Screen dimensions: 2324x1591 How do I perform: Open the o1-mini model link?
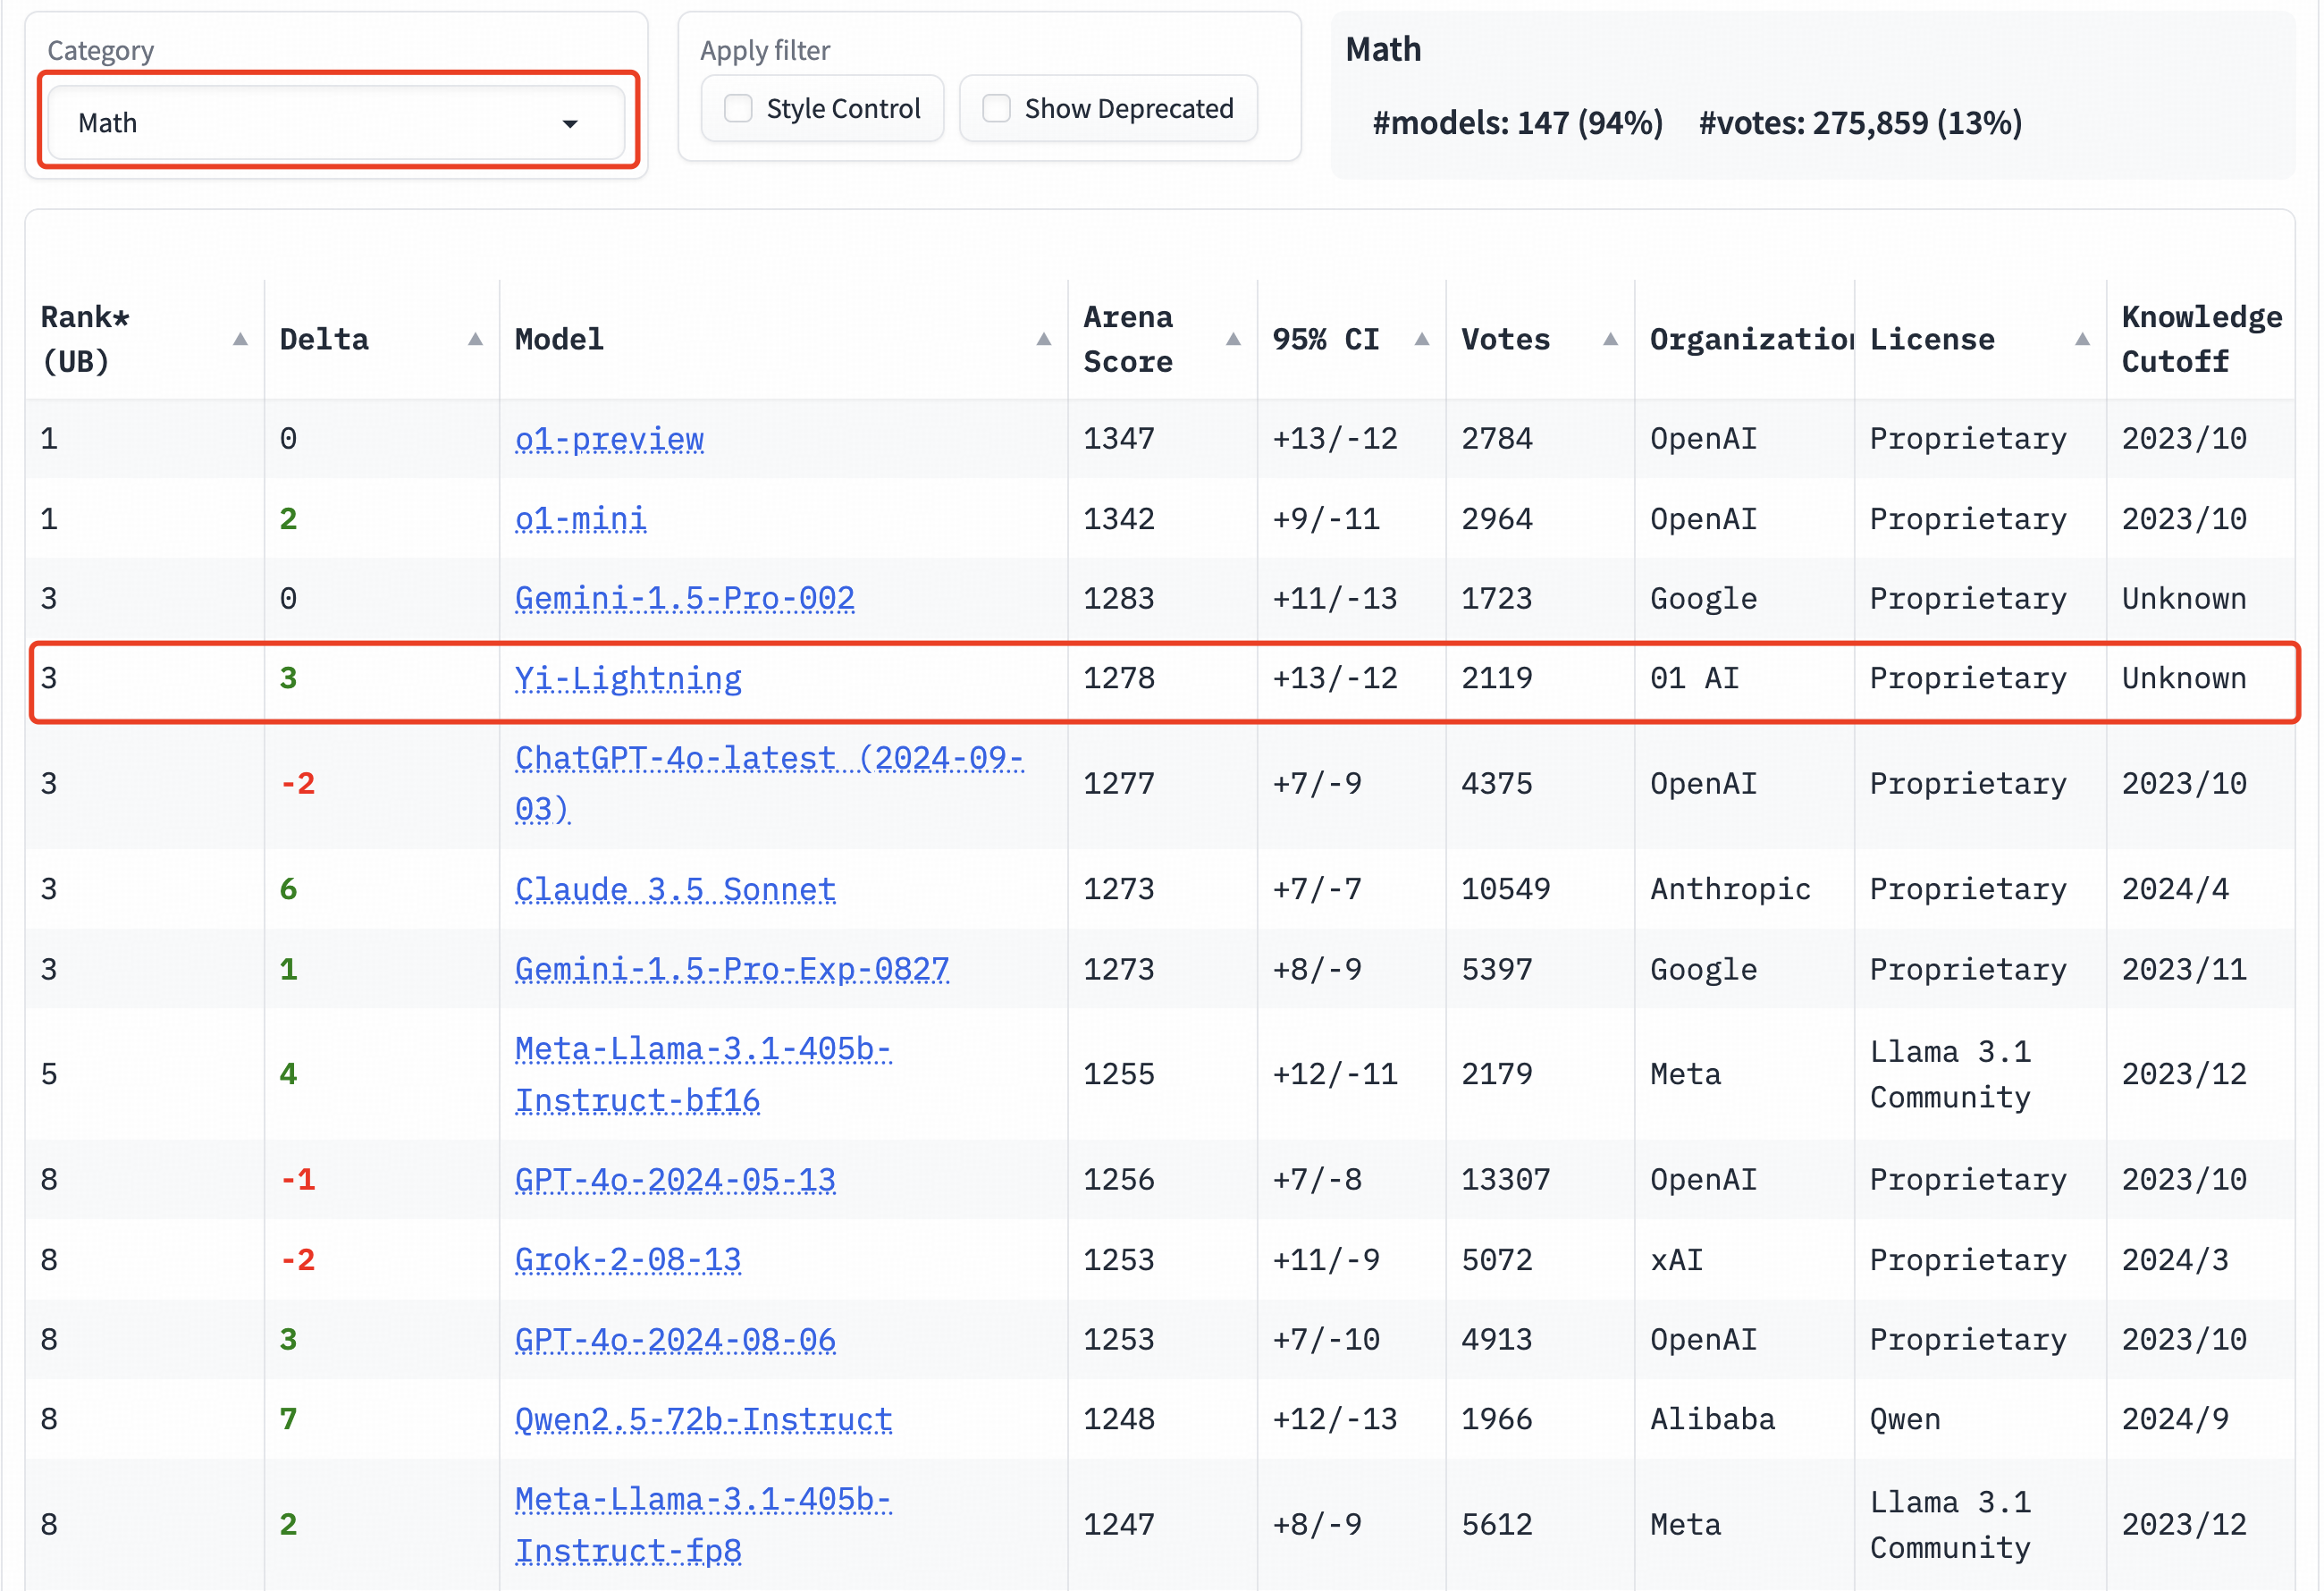[580, 519]
